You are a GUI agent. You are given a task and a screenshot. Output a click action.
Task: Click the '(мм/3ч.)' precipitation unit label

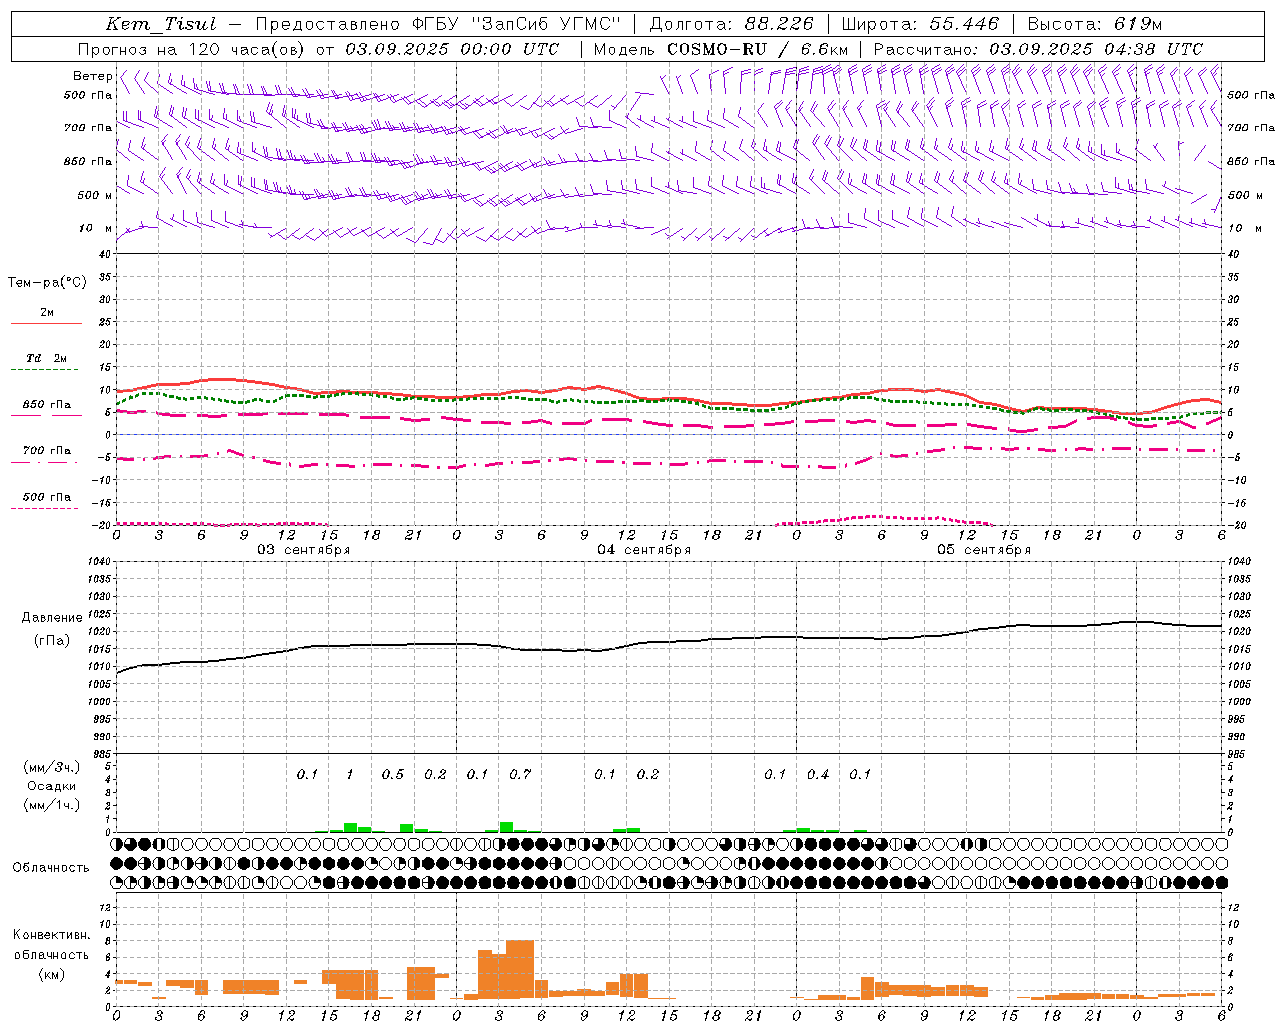(52, 767)
